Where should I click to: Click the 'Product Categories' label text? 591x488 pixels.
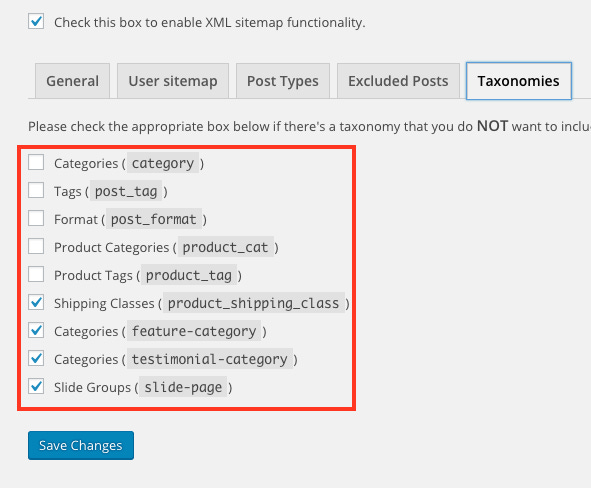[x=112, y=247]
